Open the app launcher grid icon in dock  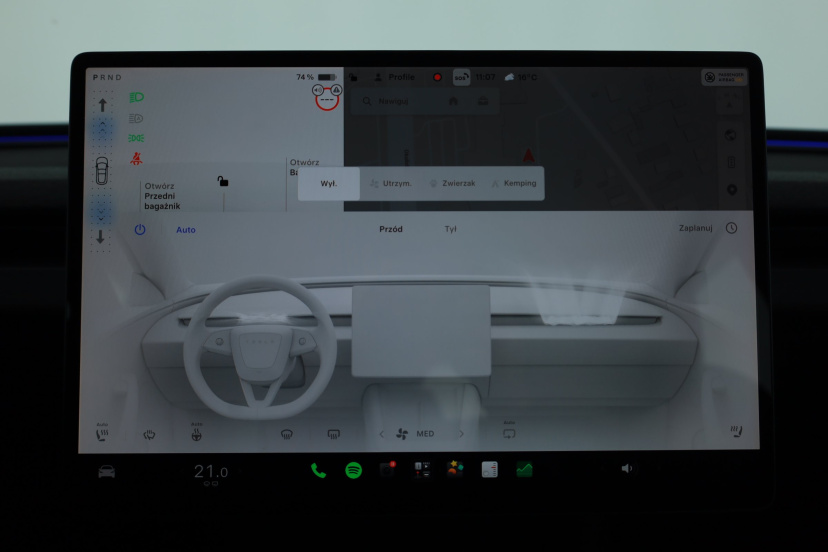coord(421,469)
